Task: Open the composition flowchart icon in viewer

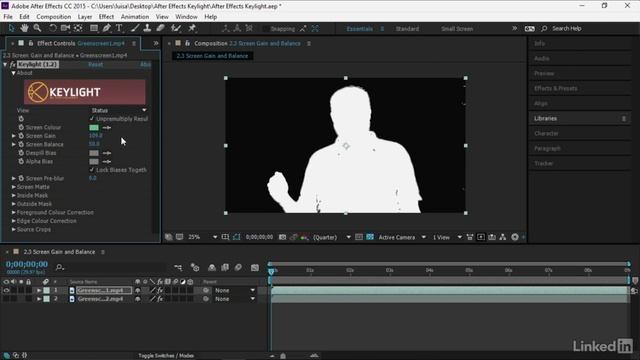Action: (x=503, y=237)
